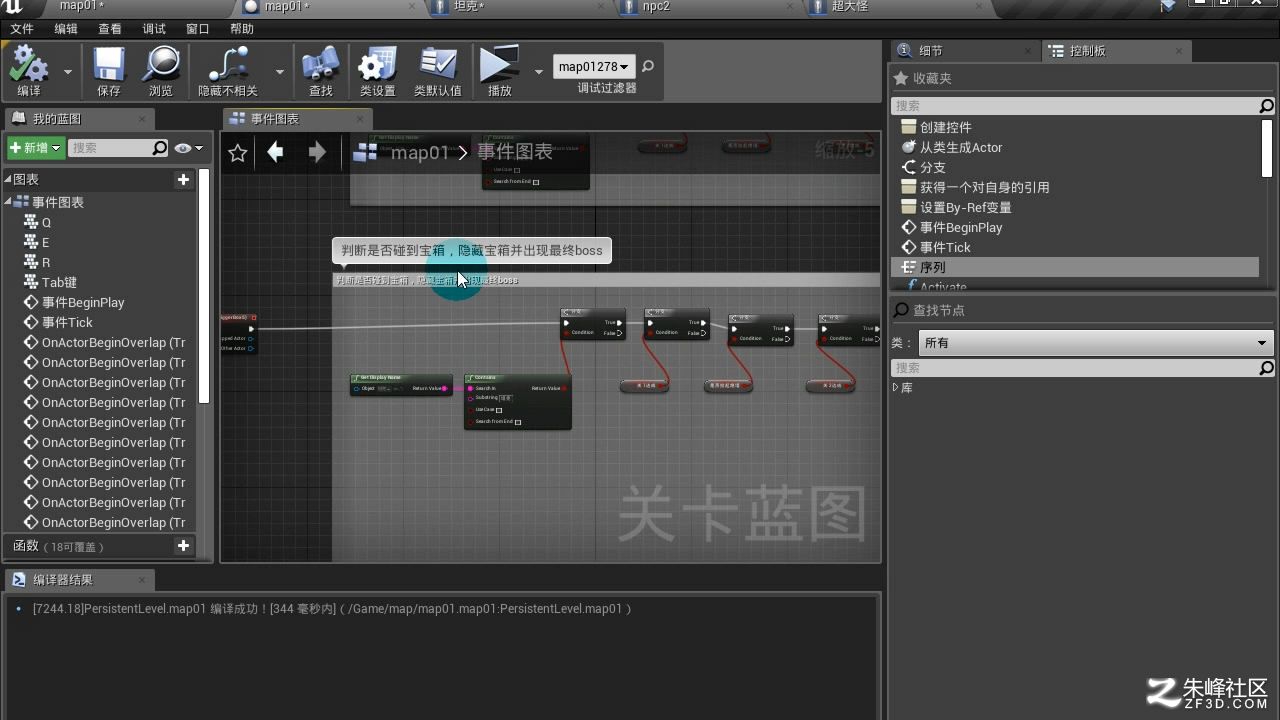Click bookmark star in graph toolbar
This screenshot has width=1280, height=720.
tap(237, 153)
